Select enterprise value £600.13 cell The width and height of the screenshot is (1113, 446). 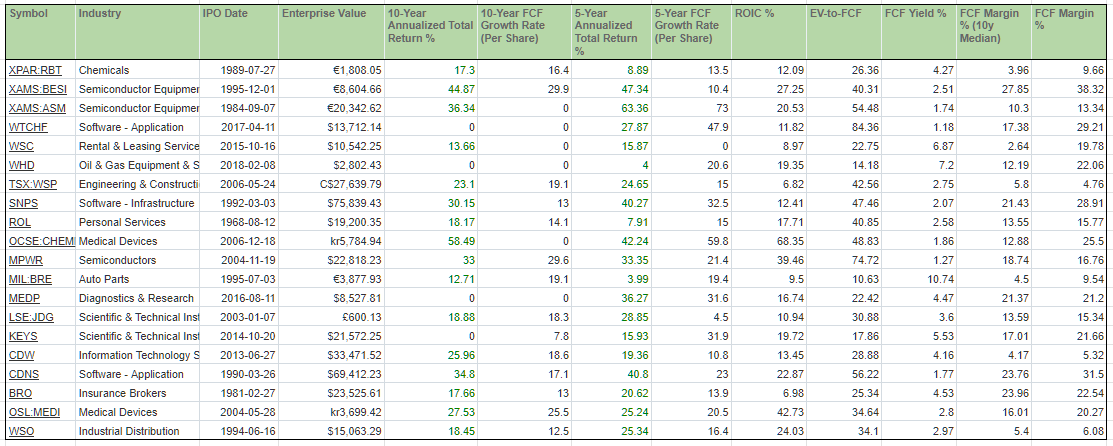coord(331,317)
